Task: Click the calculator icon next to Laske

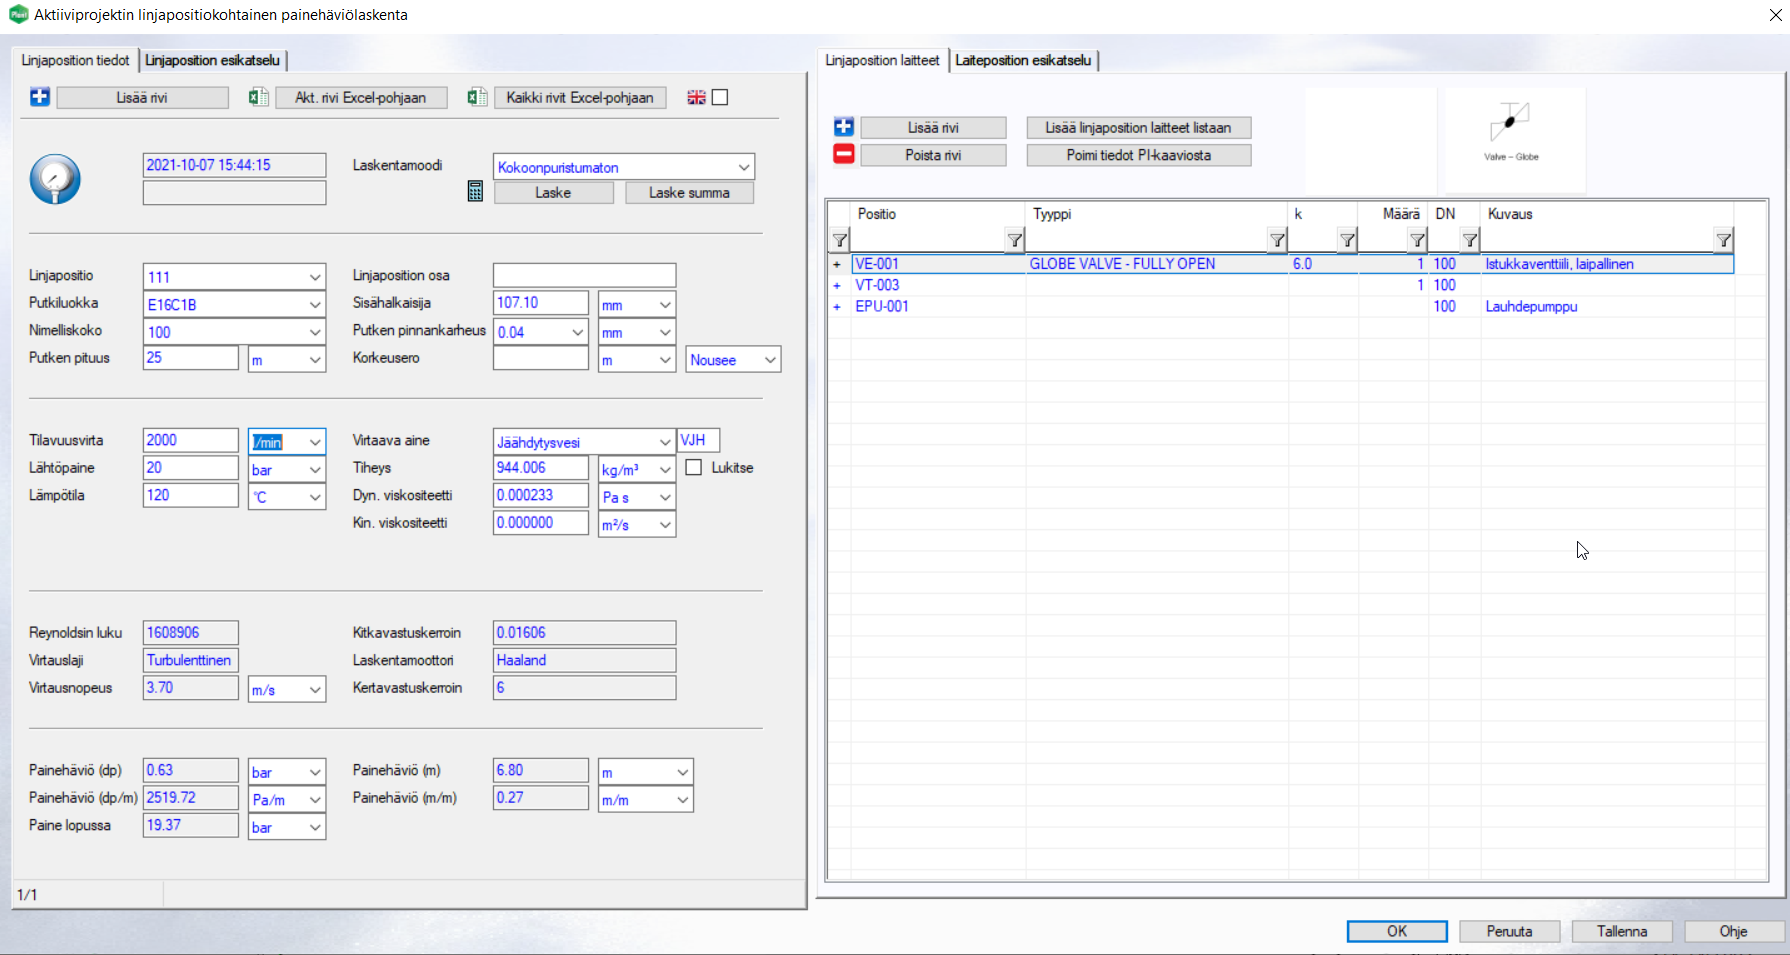Action: (x=475, y=192)
